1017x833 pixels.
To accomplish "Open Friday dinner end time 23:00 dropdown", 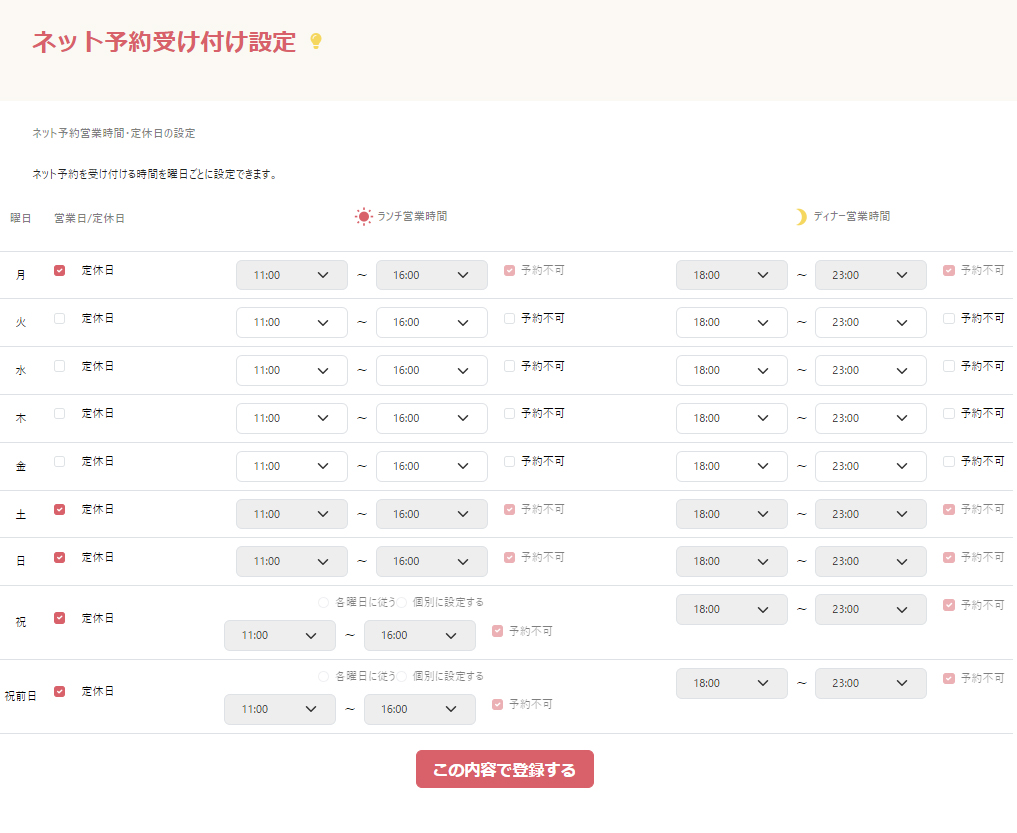I will click(x=870, y=466).
